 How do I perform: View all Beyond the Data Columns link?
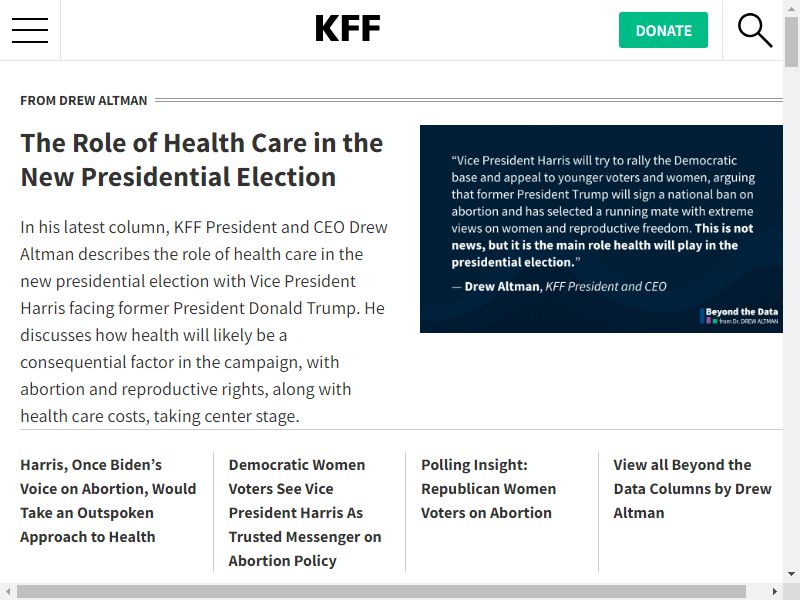(692, 488)
